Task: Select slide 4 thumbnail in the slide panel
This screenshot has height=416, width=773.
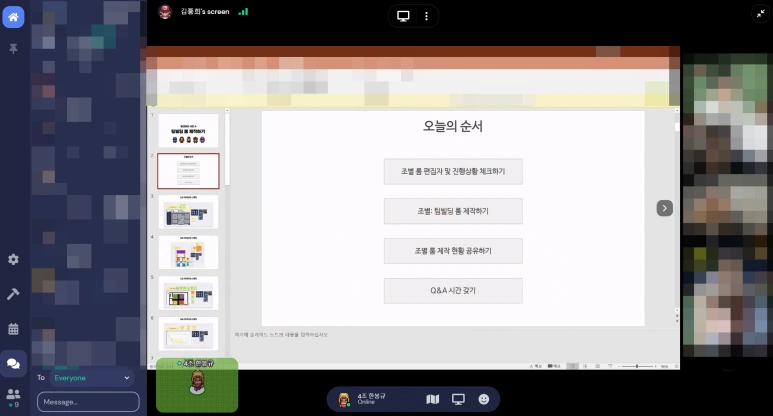Action: click(x=188, y=252)
